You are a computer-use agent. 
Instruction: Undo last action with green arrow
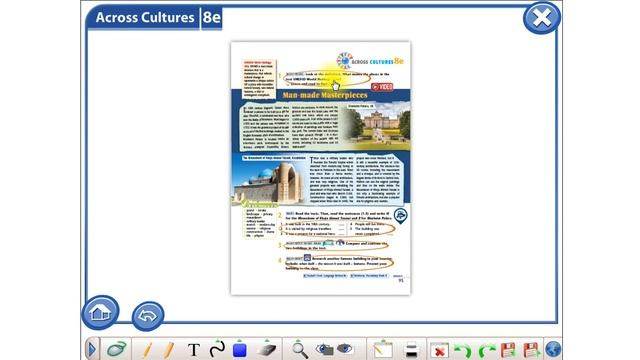(463, 350)
